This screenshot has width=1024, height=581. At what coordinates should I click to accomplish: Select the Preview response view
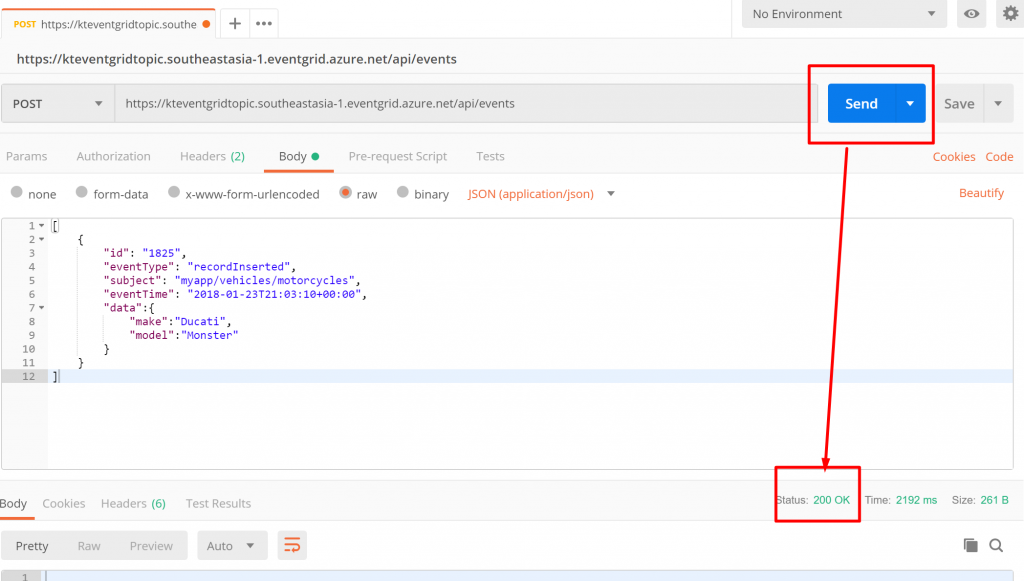(x=151, y=546)
